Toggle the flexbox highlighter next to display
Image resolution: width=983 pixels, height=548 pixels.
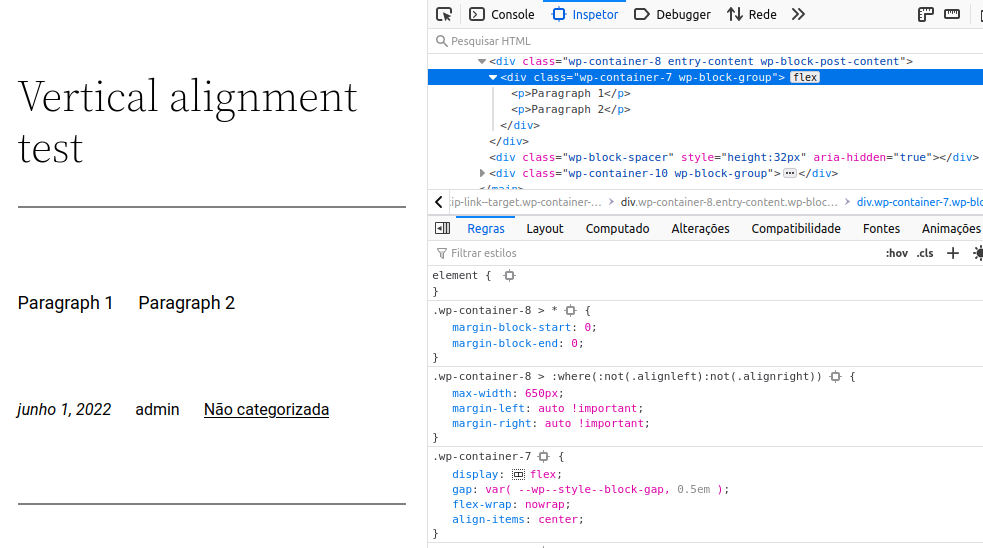pyautogui.click(x=518, y=475)
